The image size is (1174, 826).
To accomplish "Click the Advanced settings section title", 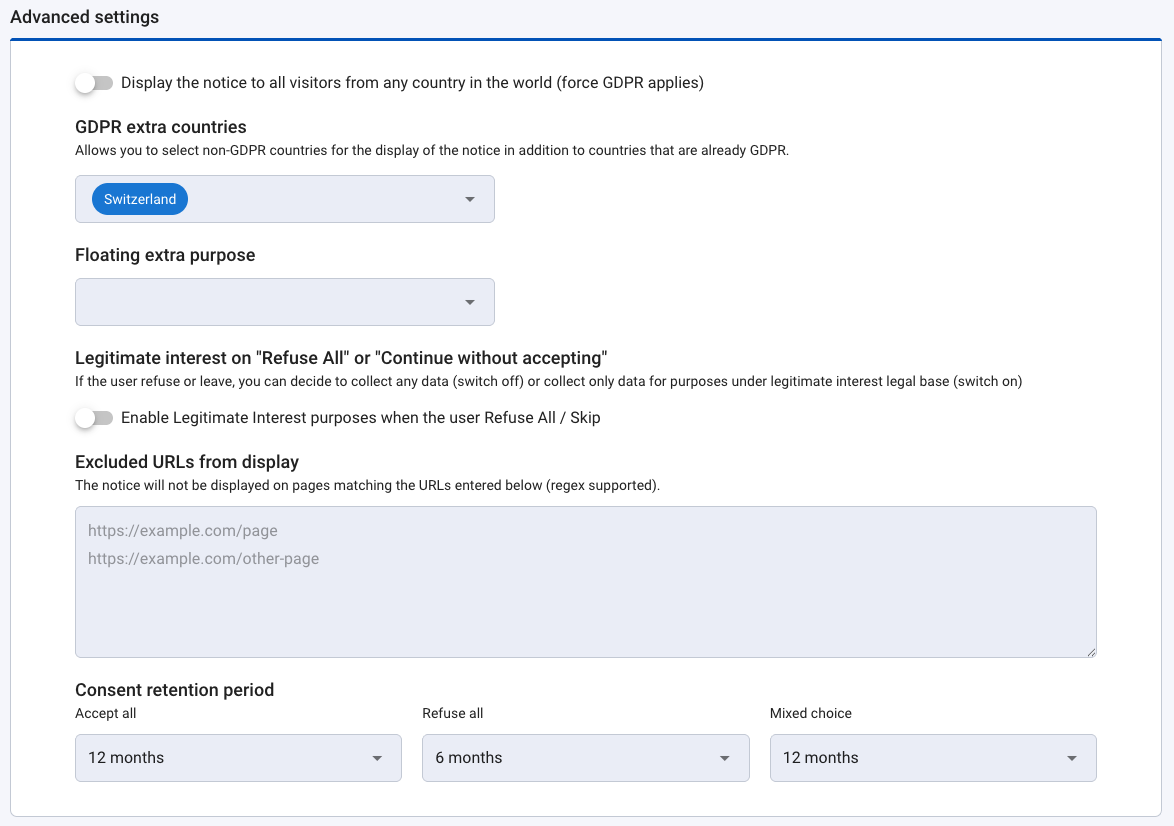I will coord(84,17).
